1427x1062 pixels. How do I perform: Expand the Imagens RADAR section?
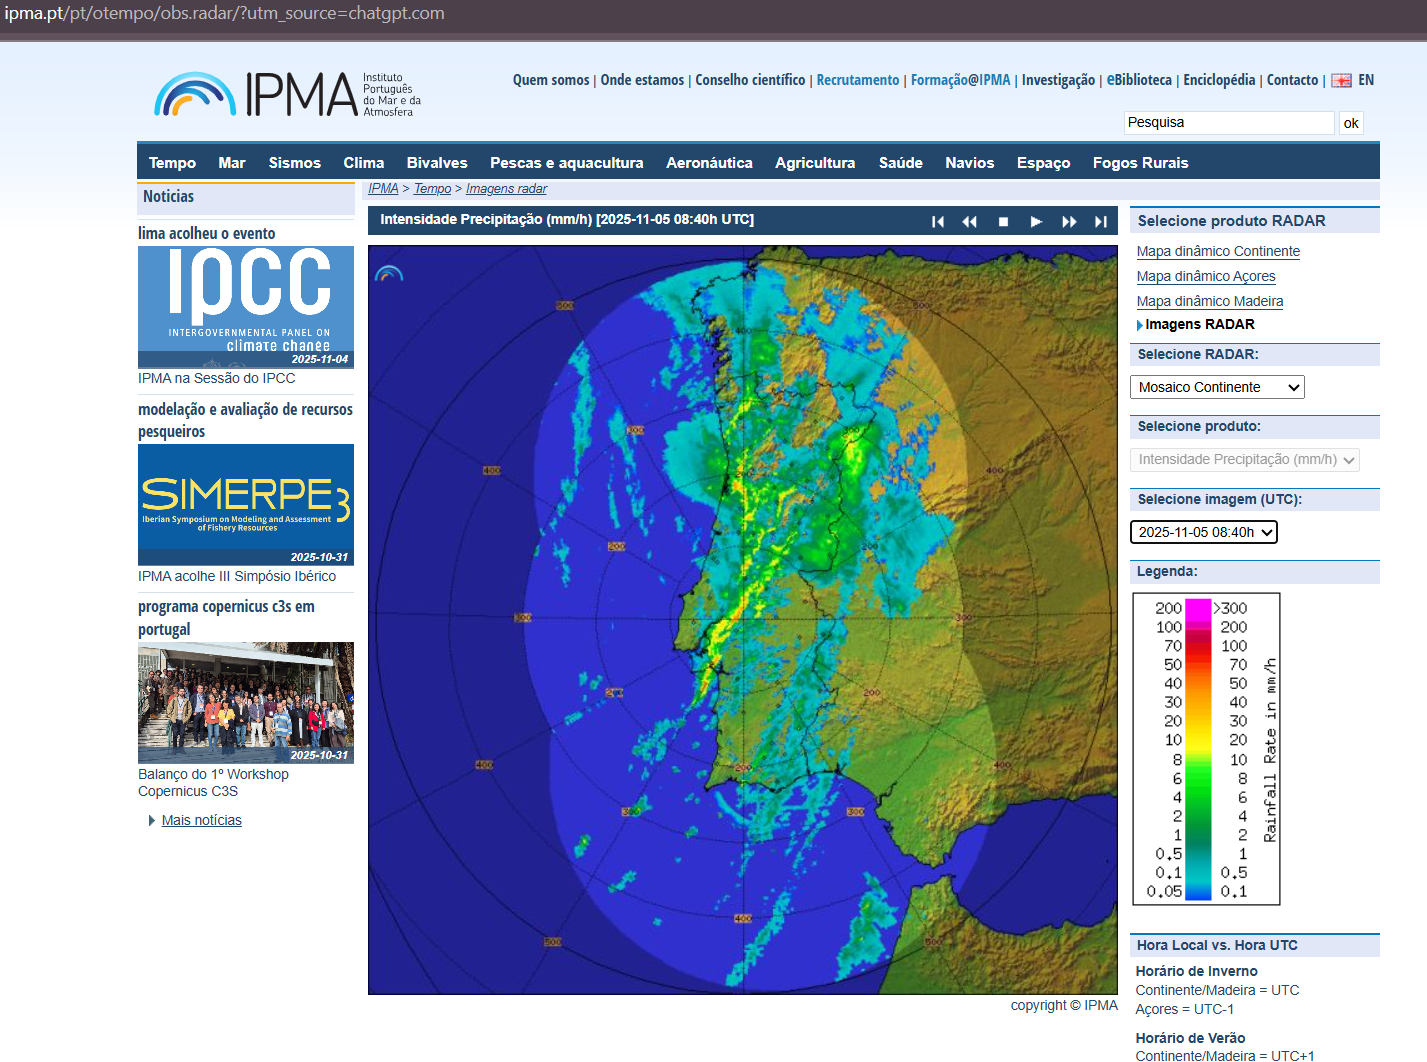1197,324
